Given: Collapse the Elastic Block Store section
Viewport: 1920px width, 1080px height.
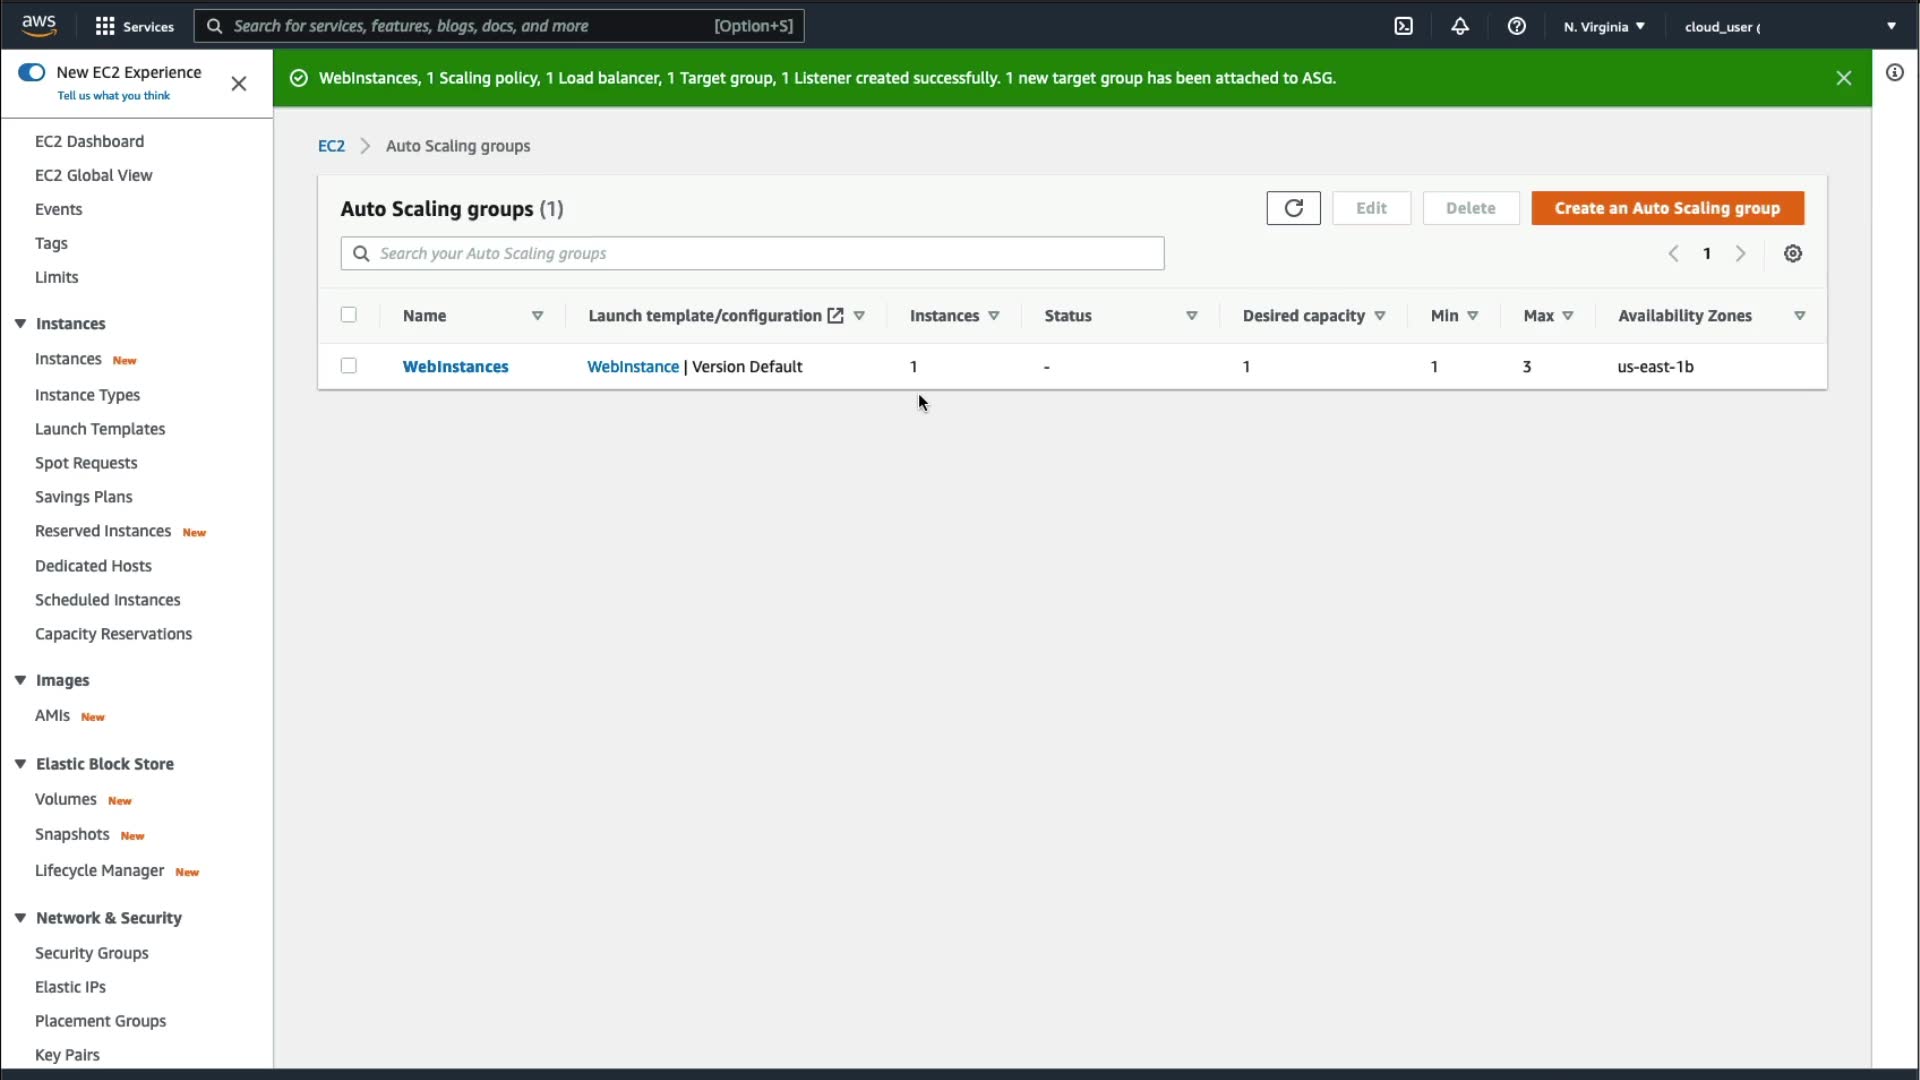Looking at the screenshot, I should tap(20, 764).
